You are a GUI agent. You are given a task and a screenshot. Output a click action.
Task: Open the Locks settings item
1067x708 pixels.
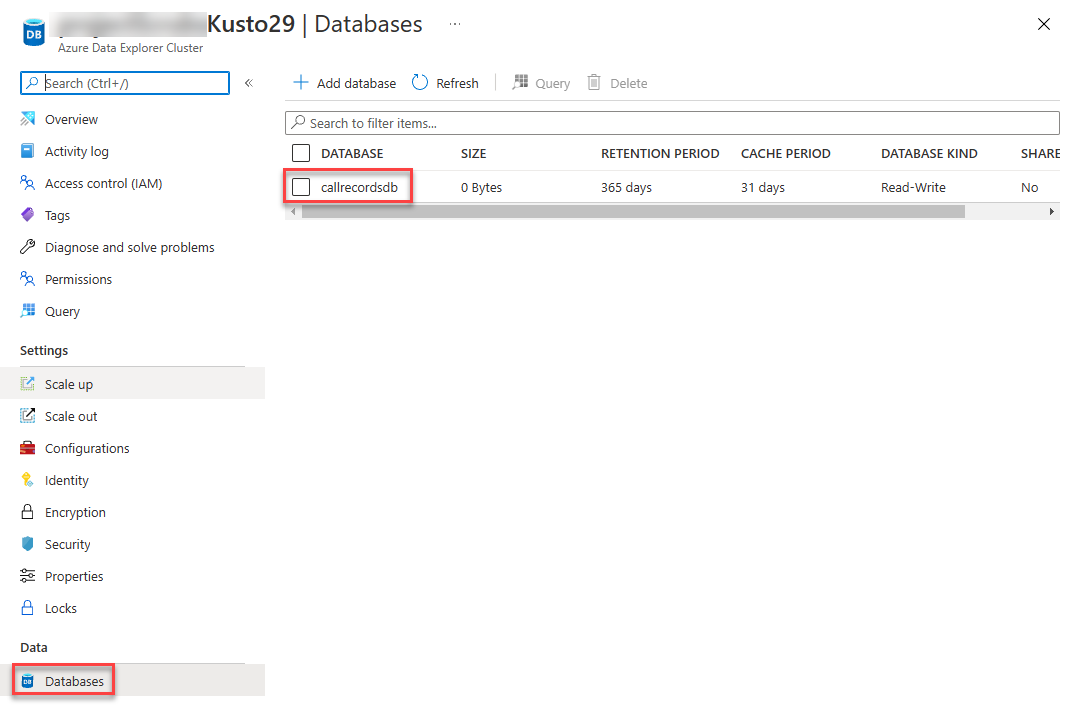click(x=61, y=608)
